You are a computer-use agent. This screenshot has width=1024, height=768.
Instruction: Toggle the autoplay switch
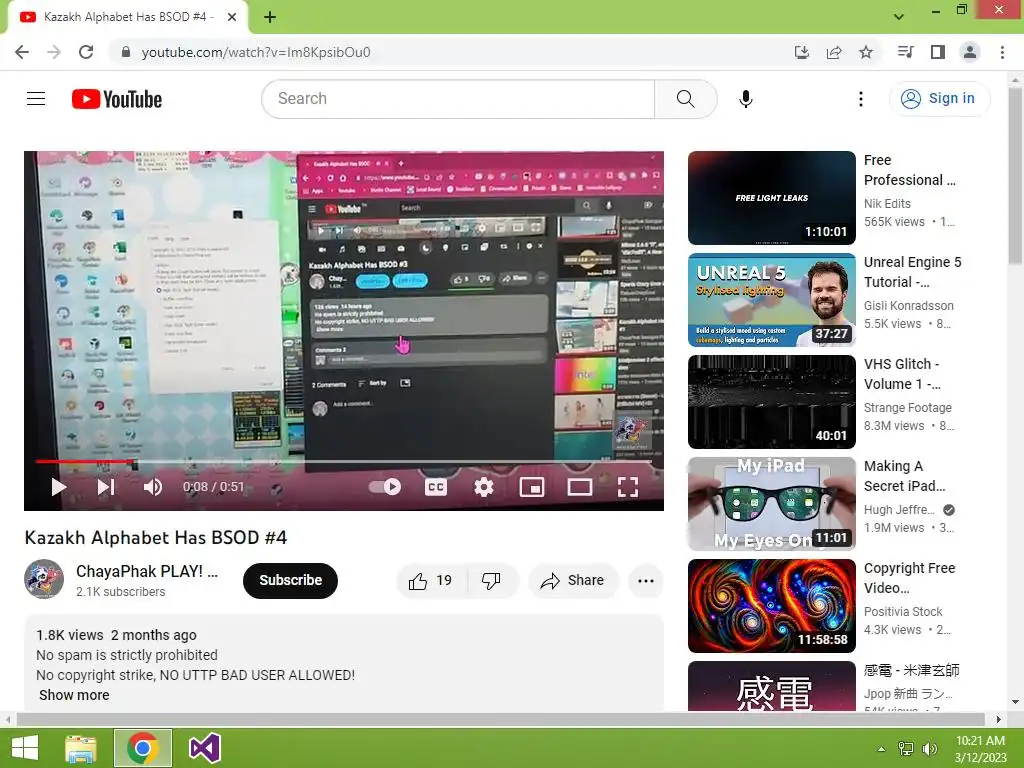(x=385, y=487)
